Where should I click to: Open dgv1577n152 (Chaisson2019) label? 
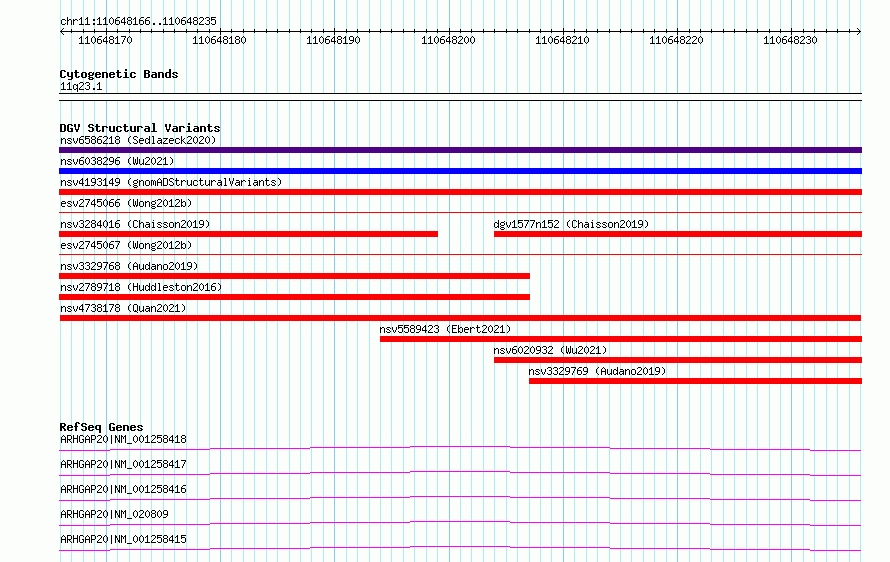click(571, 224)
